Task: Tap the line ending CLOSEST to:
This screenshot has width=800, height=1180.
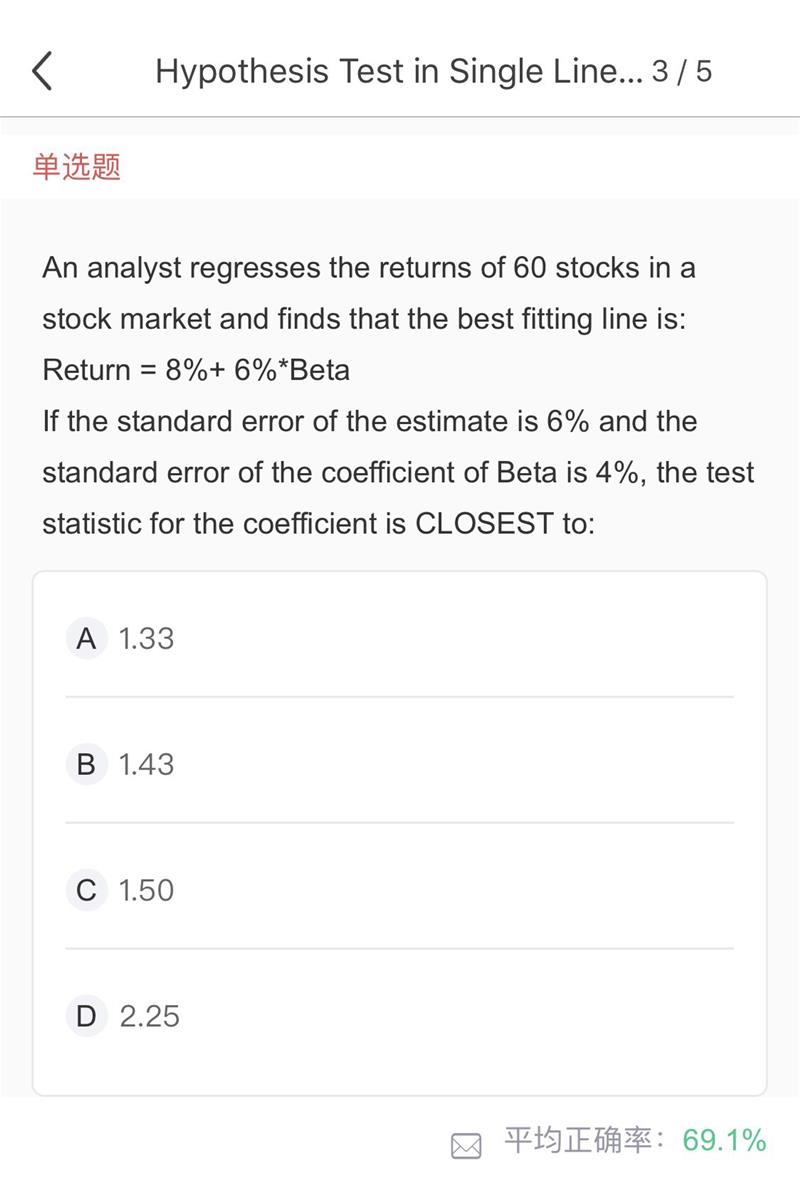Action: tap(318, 524)
